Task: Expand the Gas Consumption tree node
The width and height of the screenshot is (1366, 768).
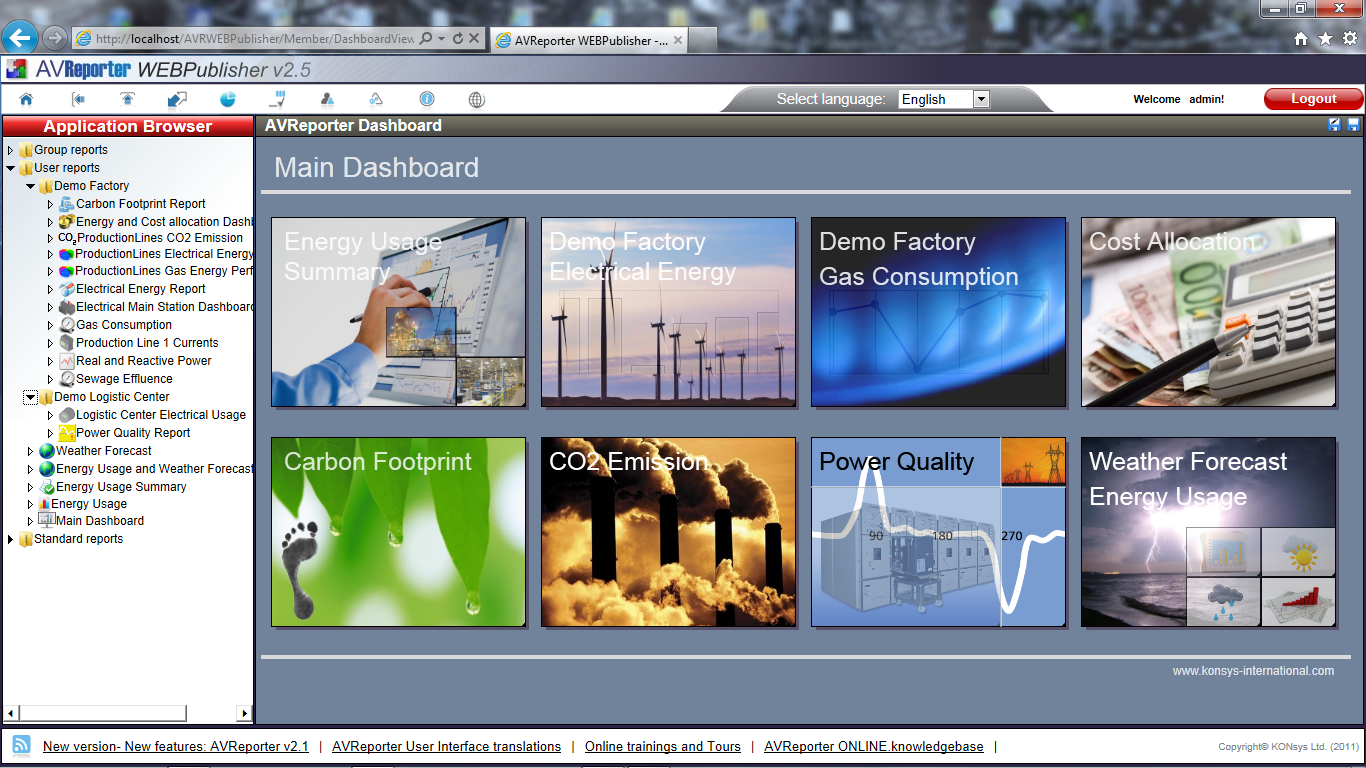Action: (50, 325)
